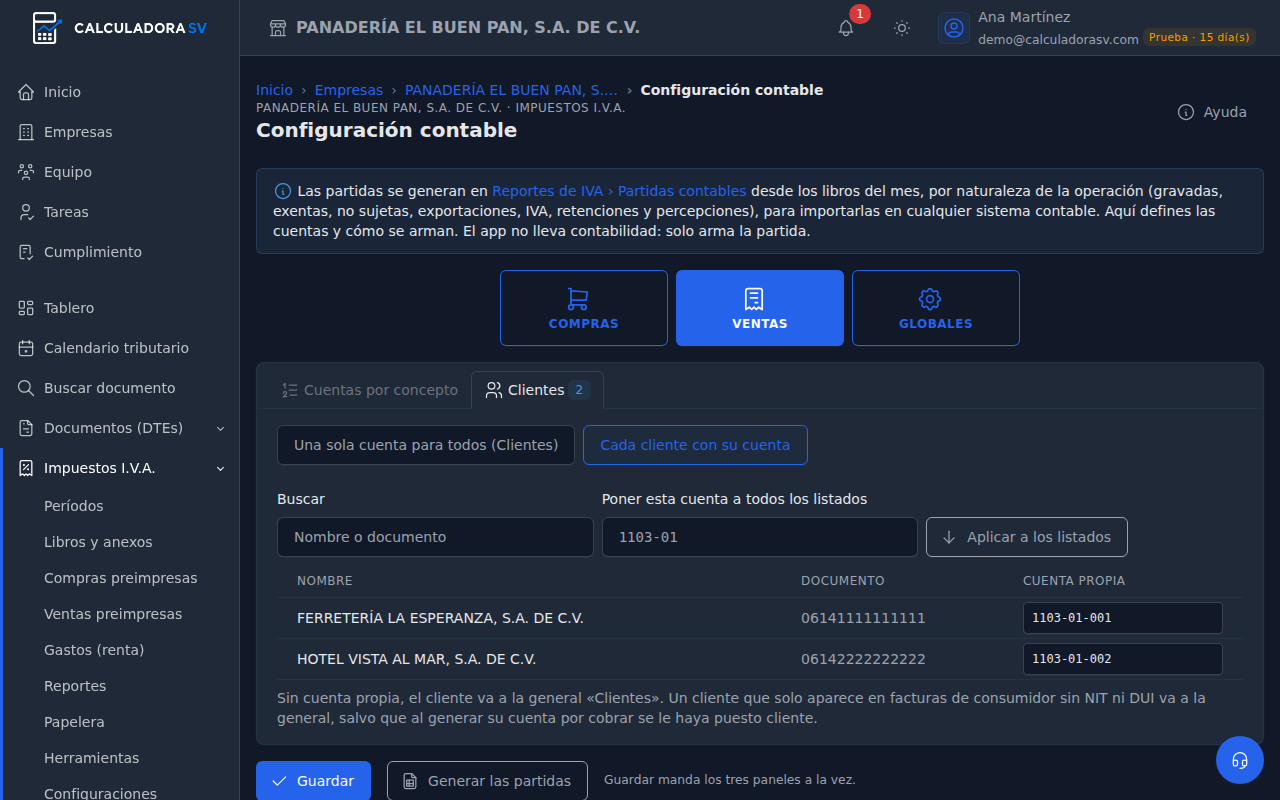Click the Tareas person-check icon
Image resolution: width=1280 pixels, height=800 pixels.
(26, 212)
